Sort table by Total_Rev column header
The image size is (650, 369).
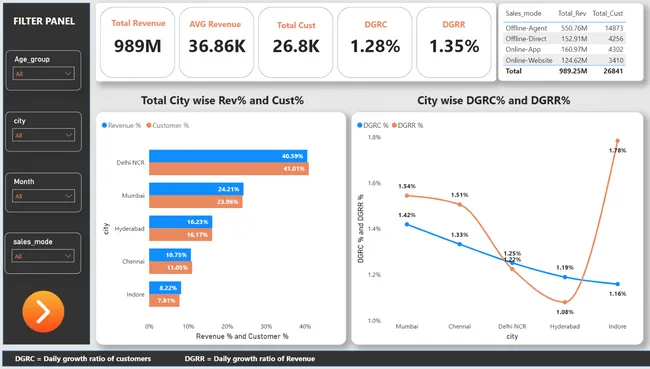click(x=572, y=13)
